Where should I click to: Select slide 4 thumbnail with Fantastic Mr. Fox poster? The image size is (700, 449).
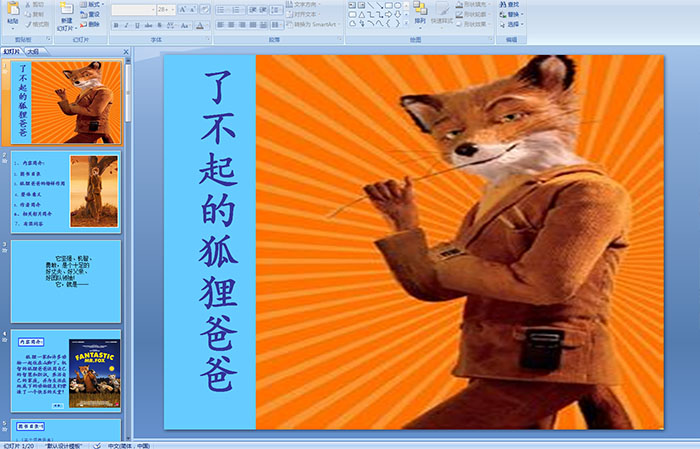66,370
